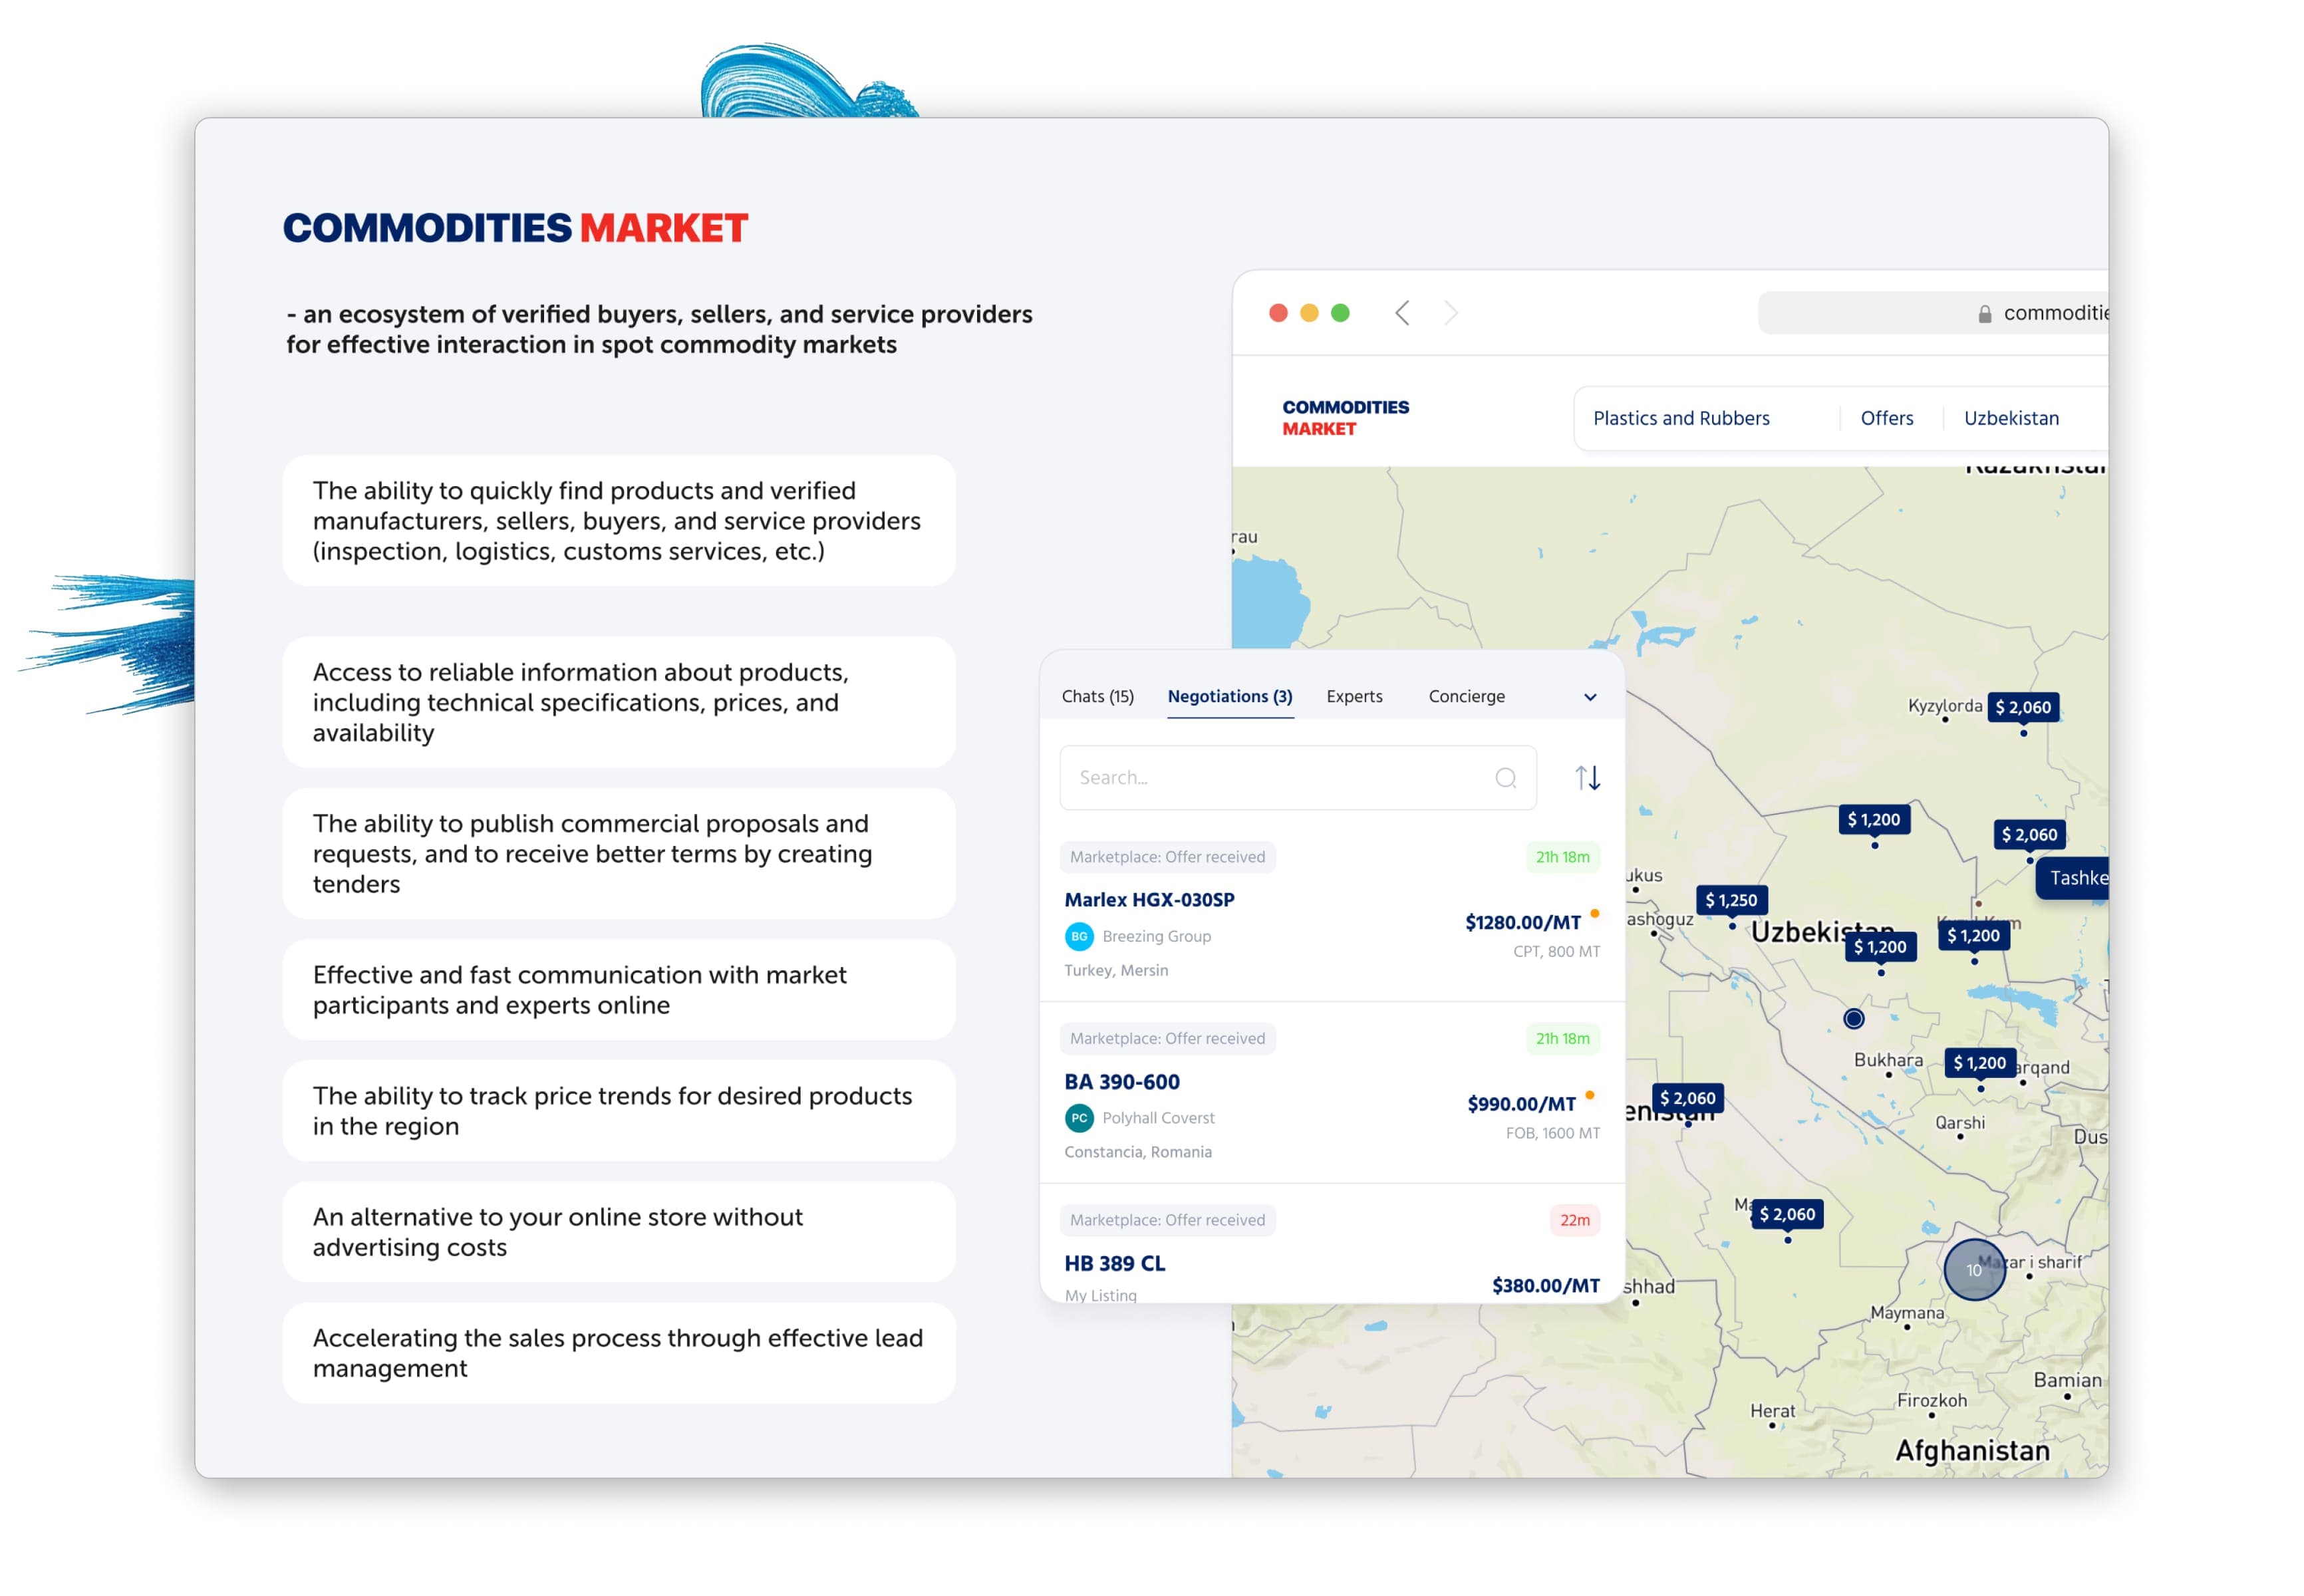Select the $ 1,250 price marker on the map
This screenshot has width=2304, height=1596.
1731,900
